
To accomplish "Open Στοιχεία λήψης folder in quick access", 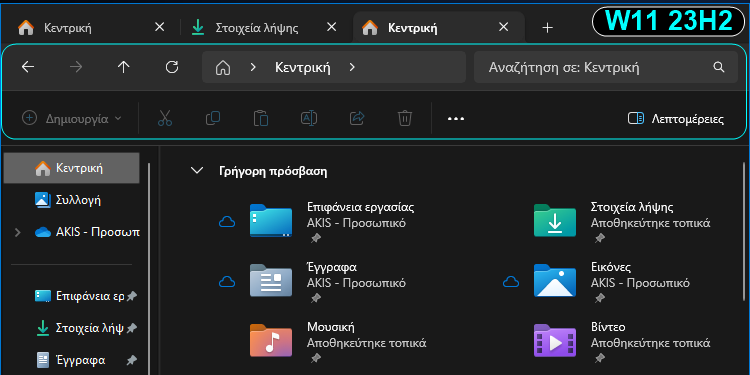I will (555, 221).
